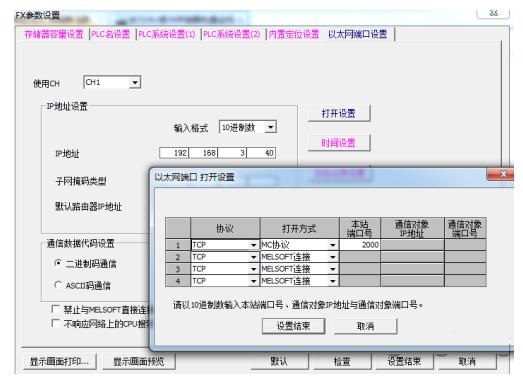Expand row 4 TCP protocol dropdown
The height and width of the screenshot is (383, 523).
click(253, 281)
